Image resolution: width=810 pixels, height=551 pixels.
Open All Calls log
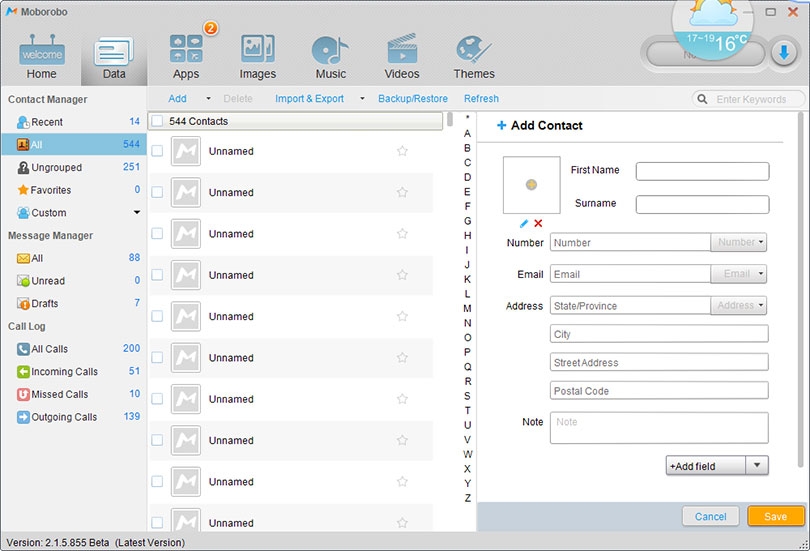tap(74, 349)
